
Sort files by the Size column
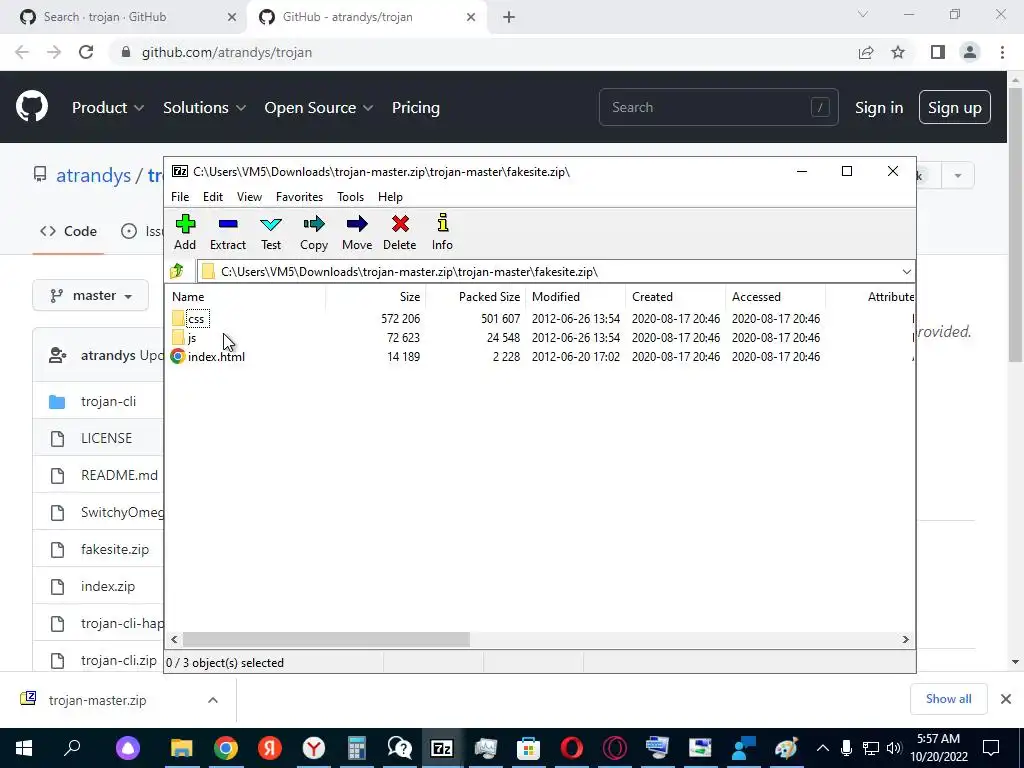(x=376, y=296)
